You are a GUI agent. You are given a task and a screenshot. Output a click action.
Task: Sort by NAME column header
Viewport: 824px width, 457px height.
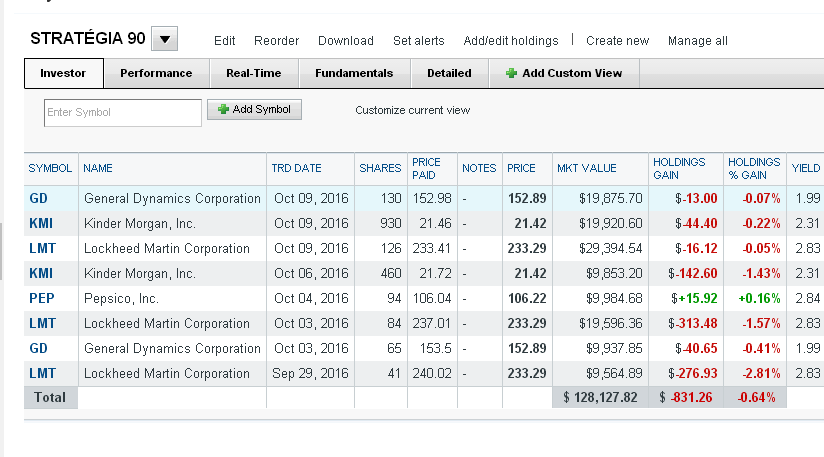pyautogui.click(x=98, y=168)
